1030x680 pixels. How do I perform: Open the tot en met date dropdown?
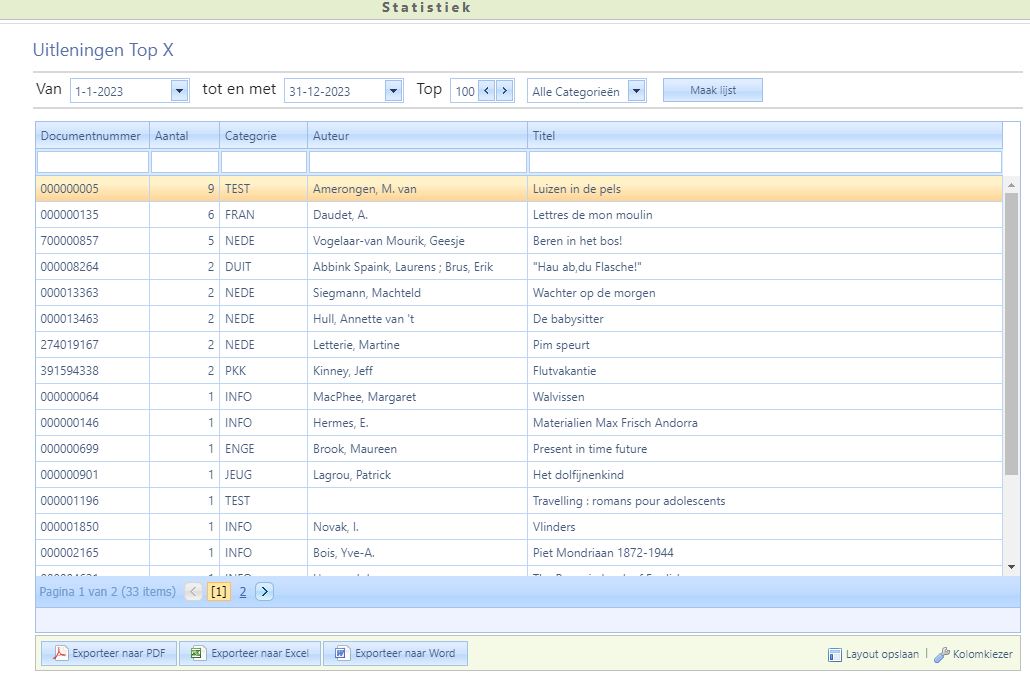[393, 91]
